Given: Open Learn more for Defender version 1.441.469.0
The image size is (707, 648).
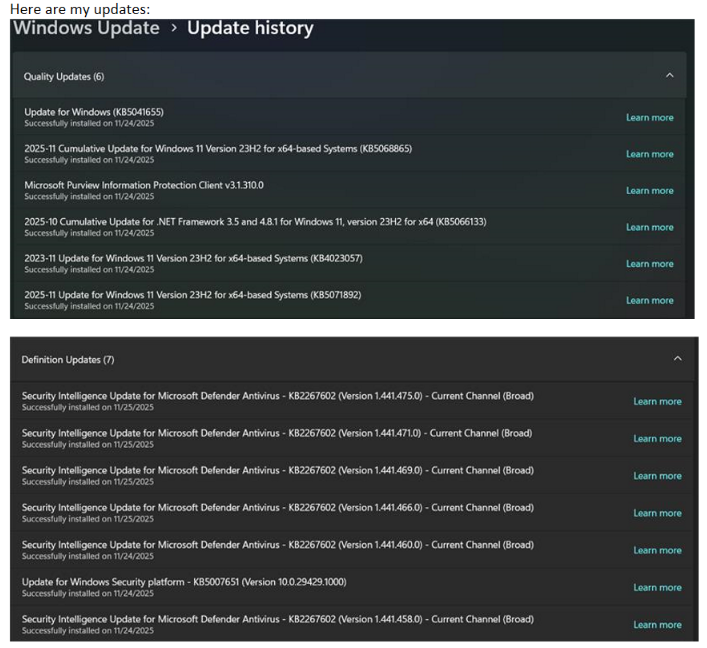Looking at the screenshot, I should 657,476.
